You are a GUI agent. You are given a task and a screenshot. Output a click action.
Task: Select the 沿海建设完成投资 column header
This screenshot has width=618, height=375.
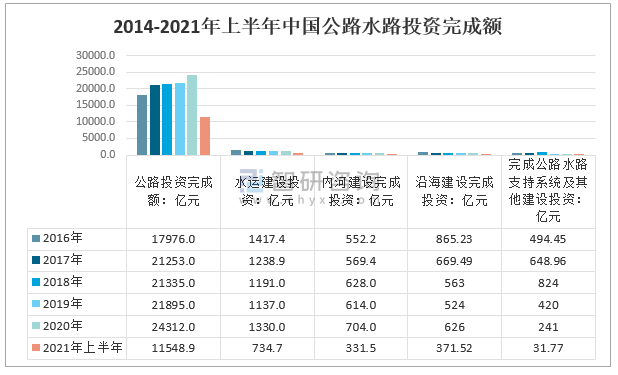[454, 191]
